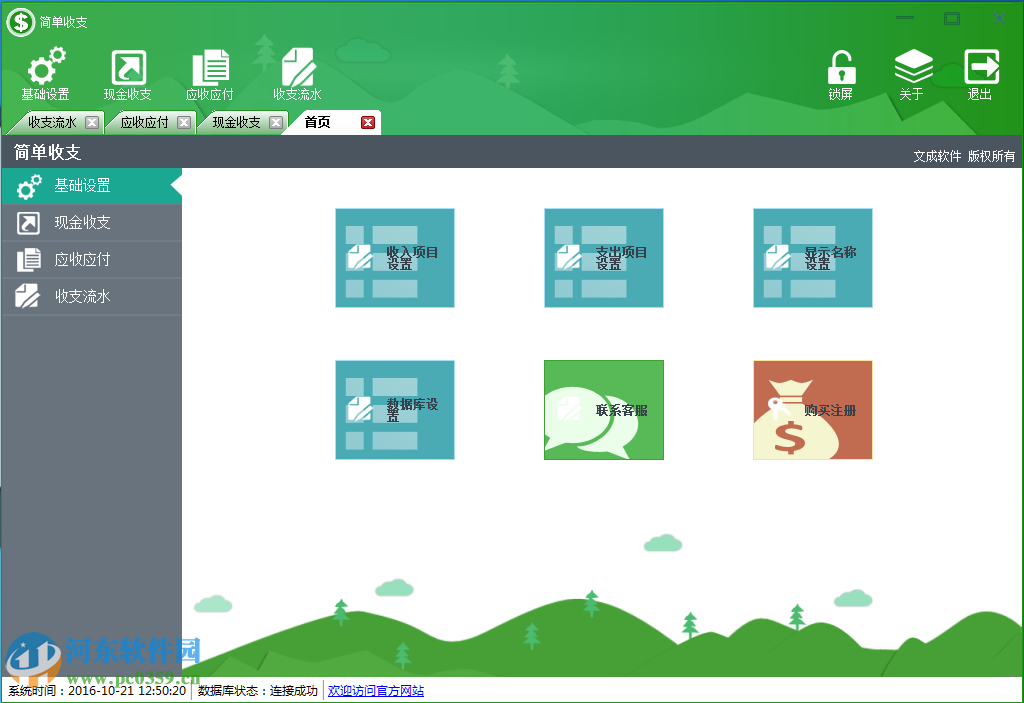Open the 购买注册 money bag tile
Screen dimensions: 1024x703
(813, 410)
